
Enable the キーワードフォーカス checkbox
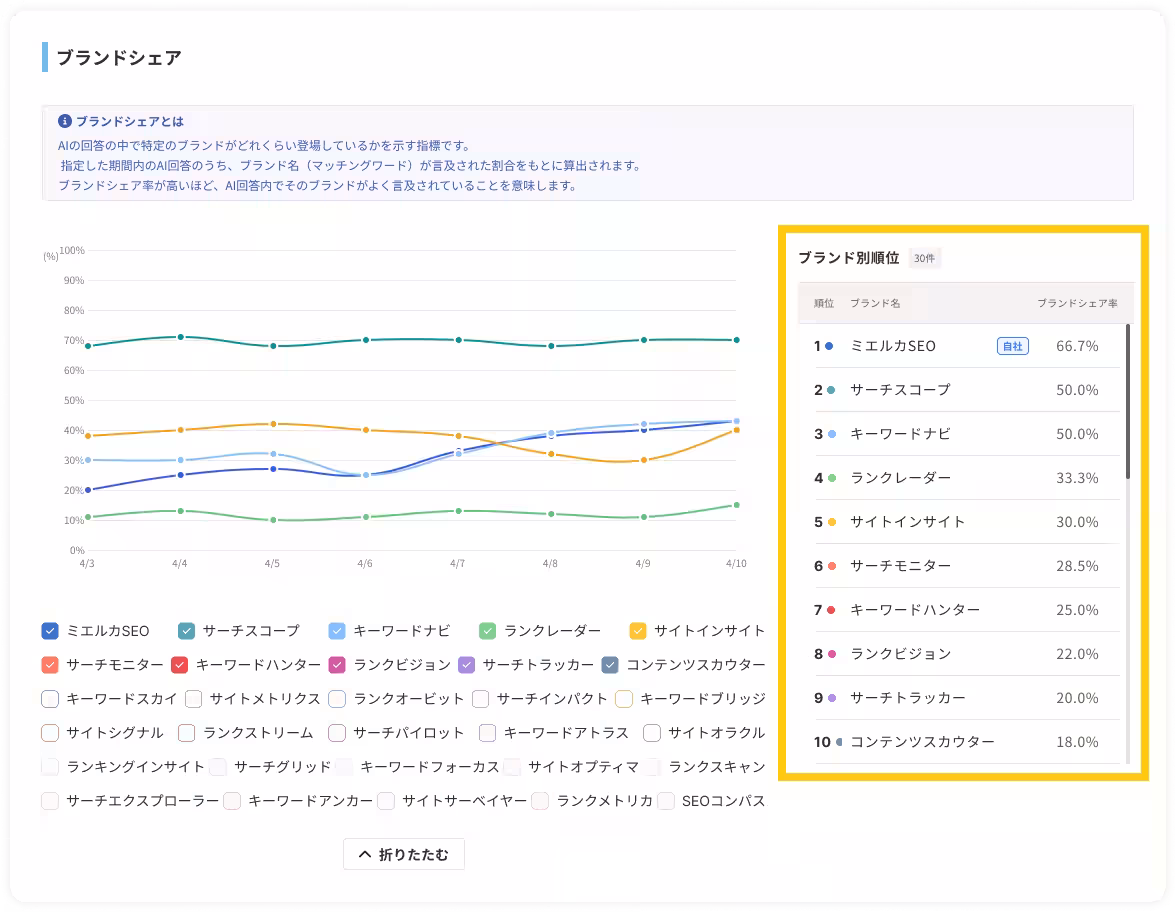[344, 766]
